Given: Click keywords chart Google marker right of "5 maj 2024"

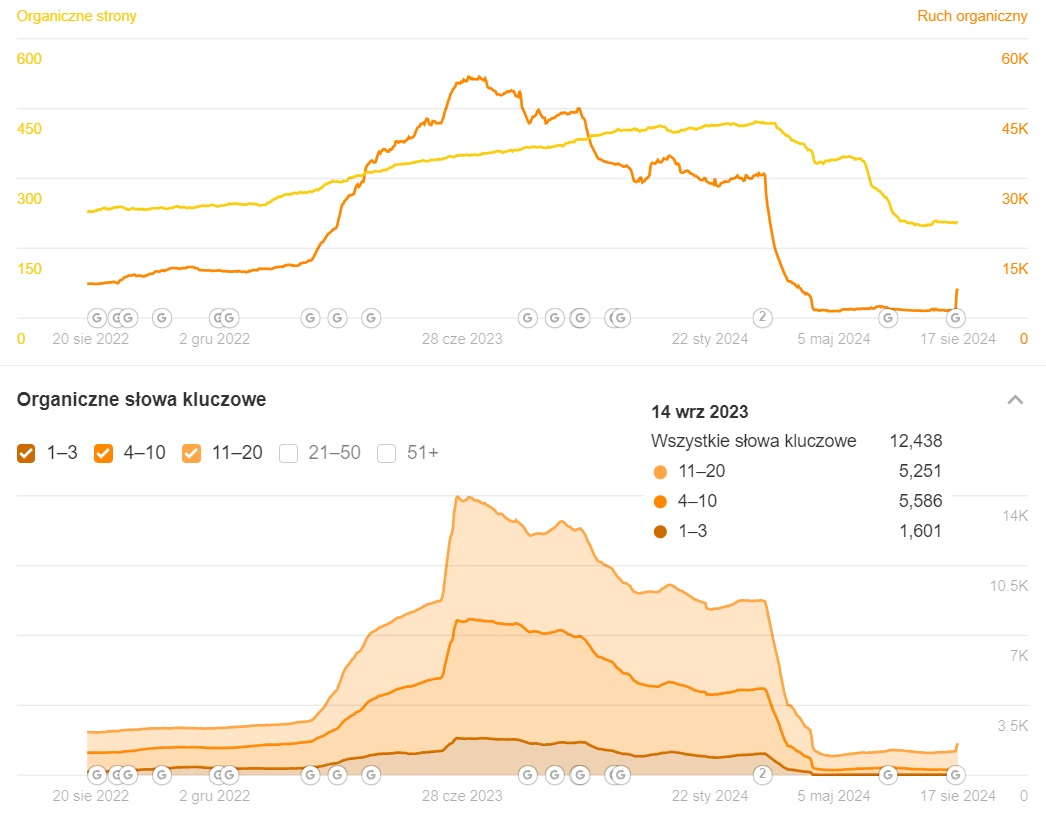Looking at the screenshot, I should (887, 774).
